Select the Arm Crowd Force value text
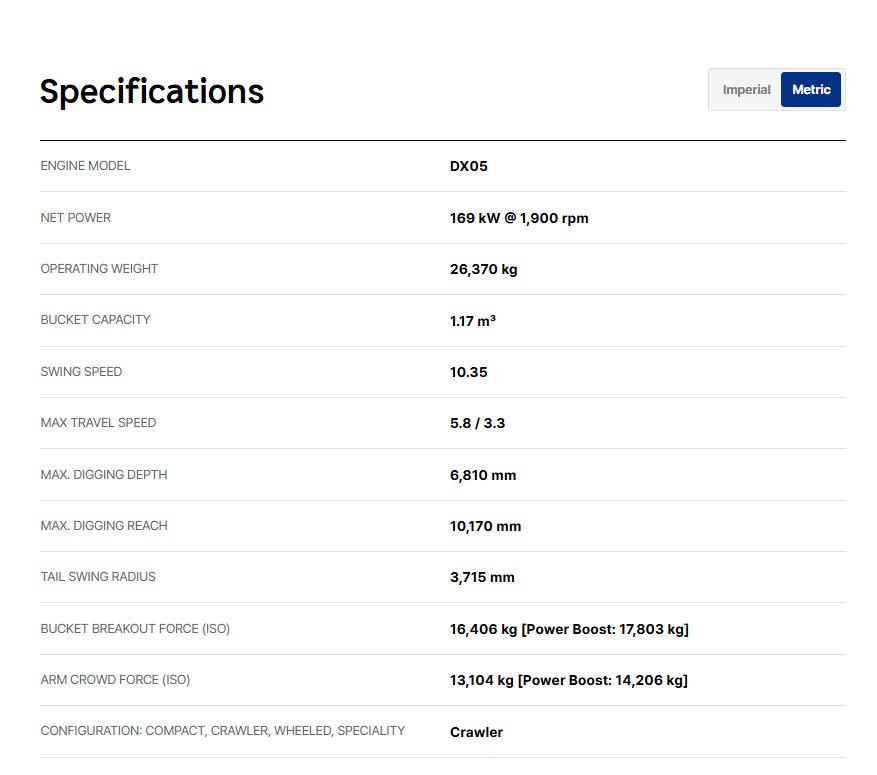The width and height of the screenshot is (877, 775). 568,680
